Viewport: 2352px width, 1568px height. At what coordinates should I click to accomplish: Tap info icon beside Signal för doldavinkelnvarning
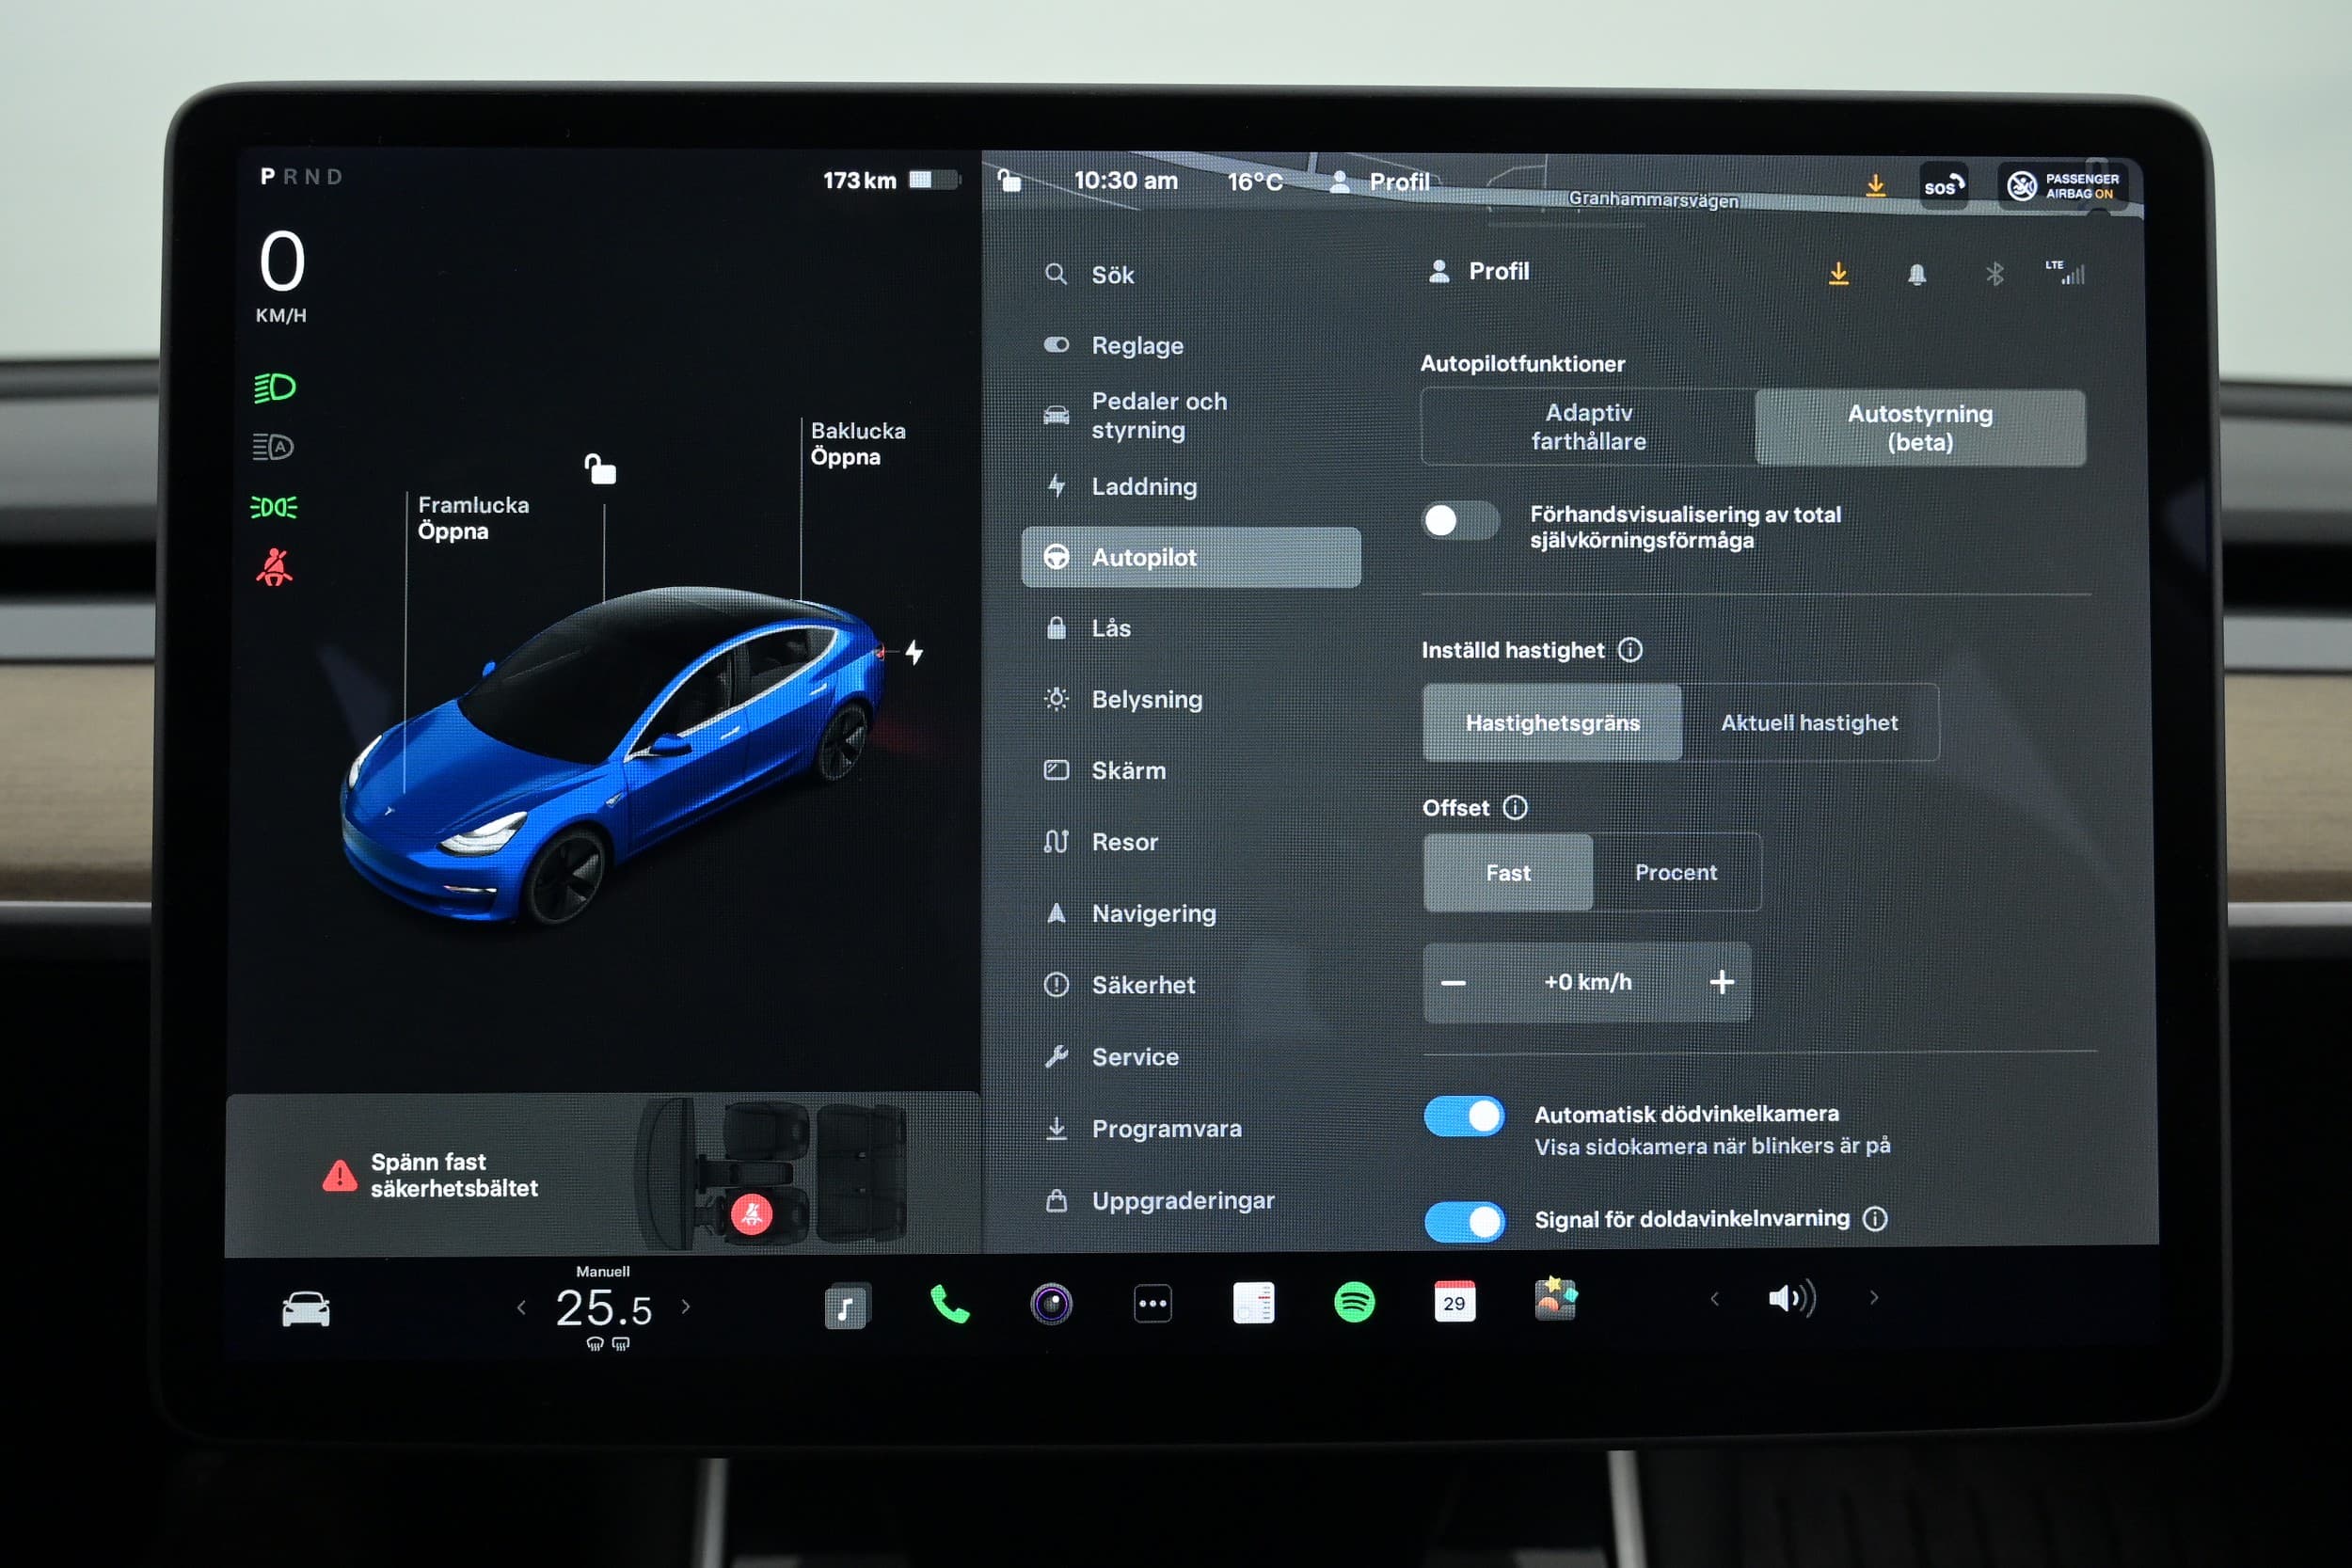tap(1875, 1218)
